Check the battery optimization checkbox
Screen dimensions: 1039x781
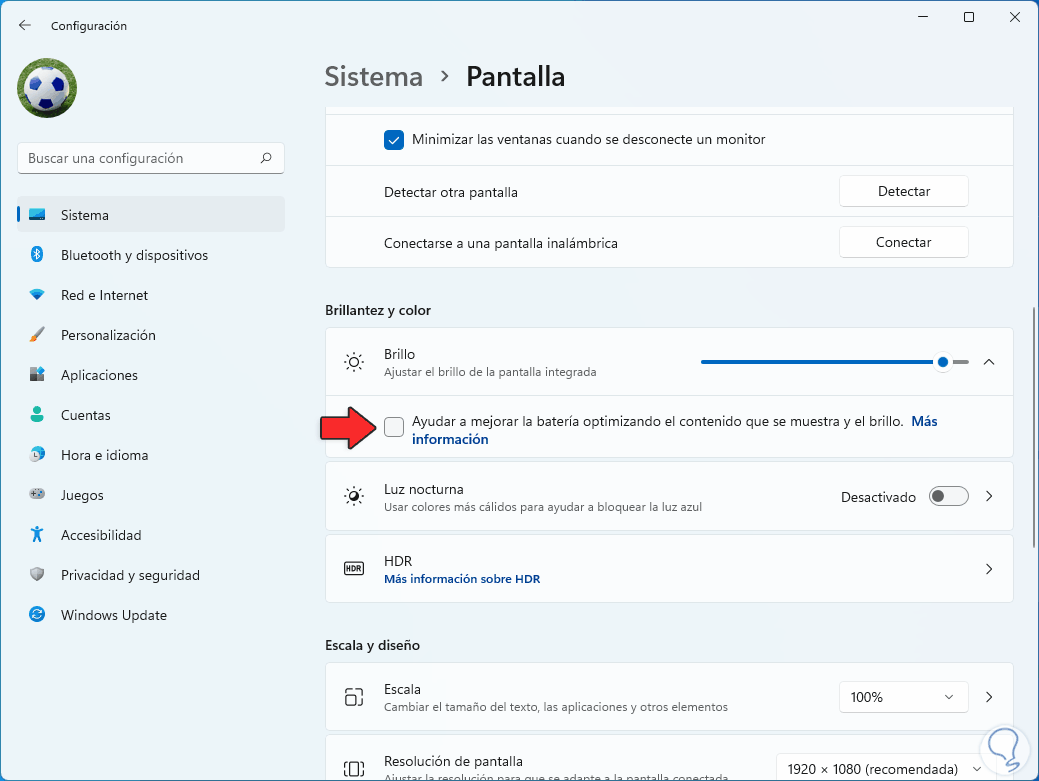coord(394,427)
